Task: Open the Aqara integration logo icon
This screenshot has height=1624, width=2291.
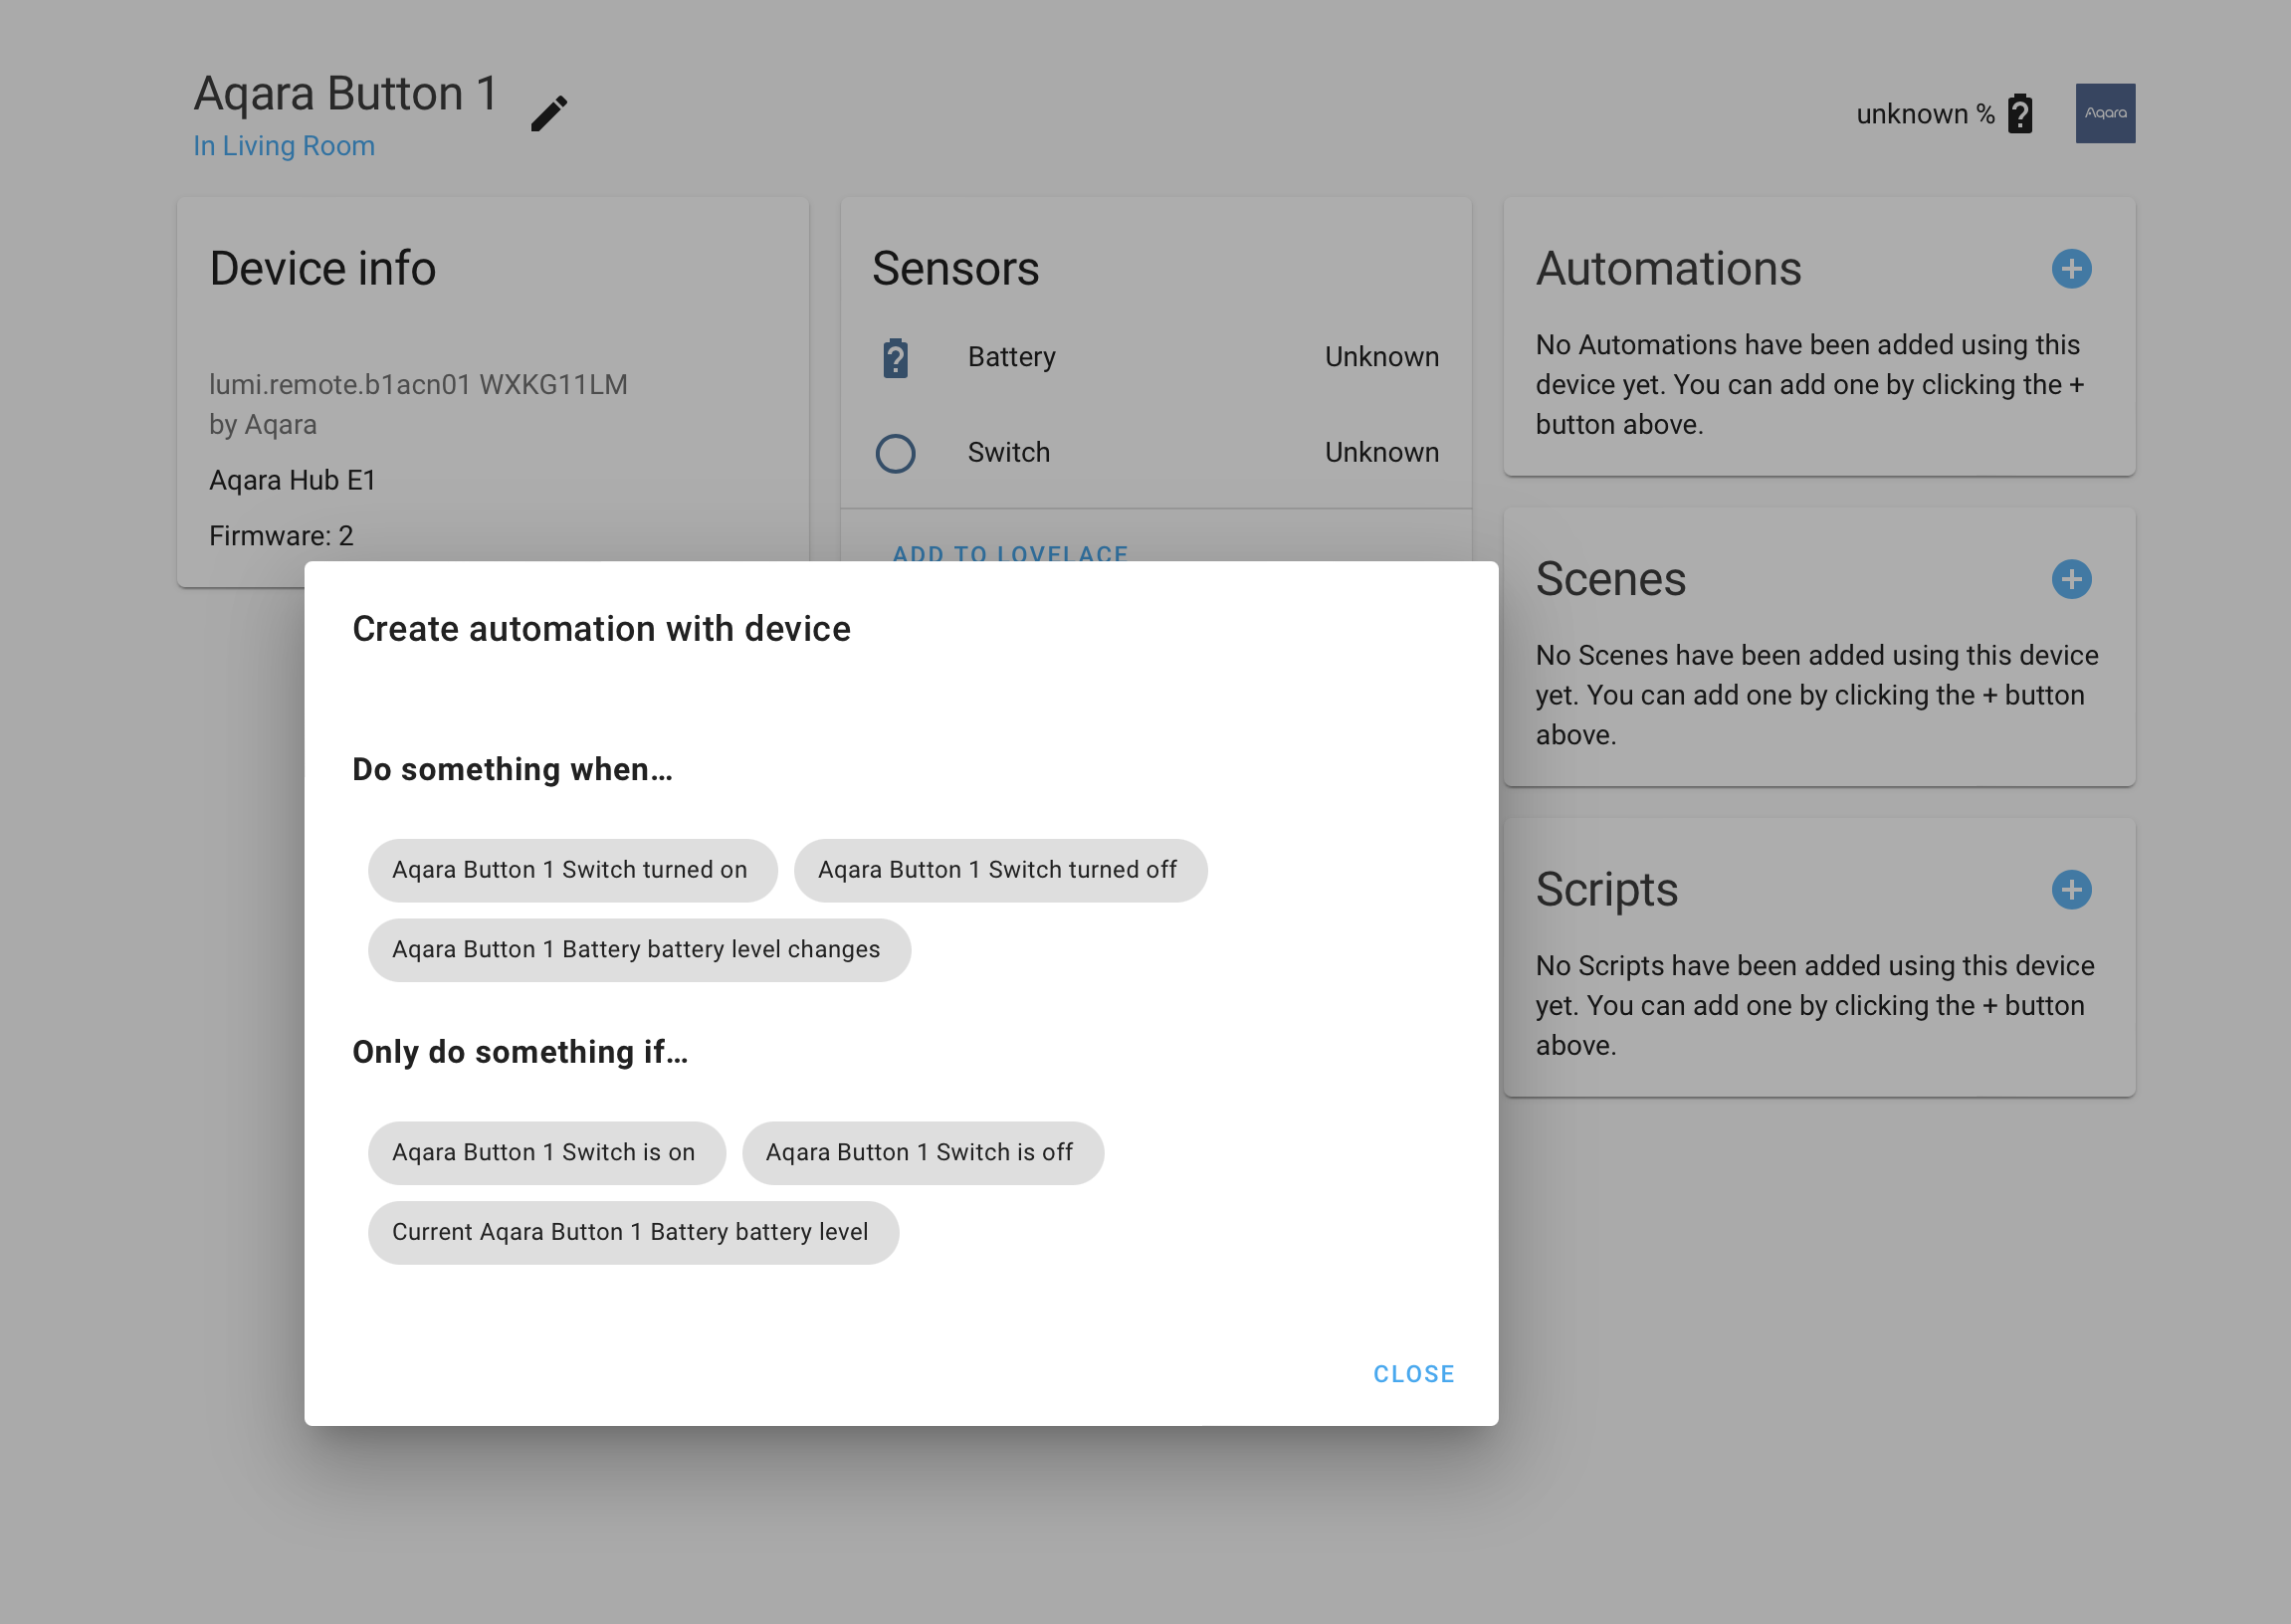Action: [2104, 113]
